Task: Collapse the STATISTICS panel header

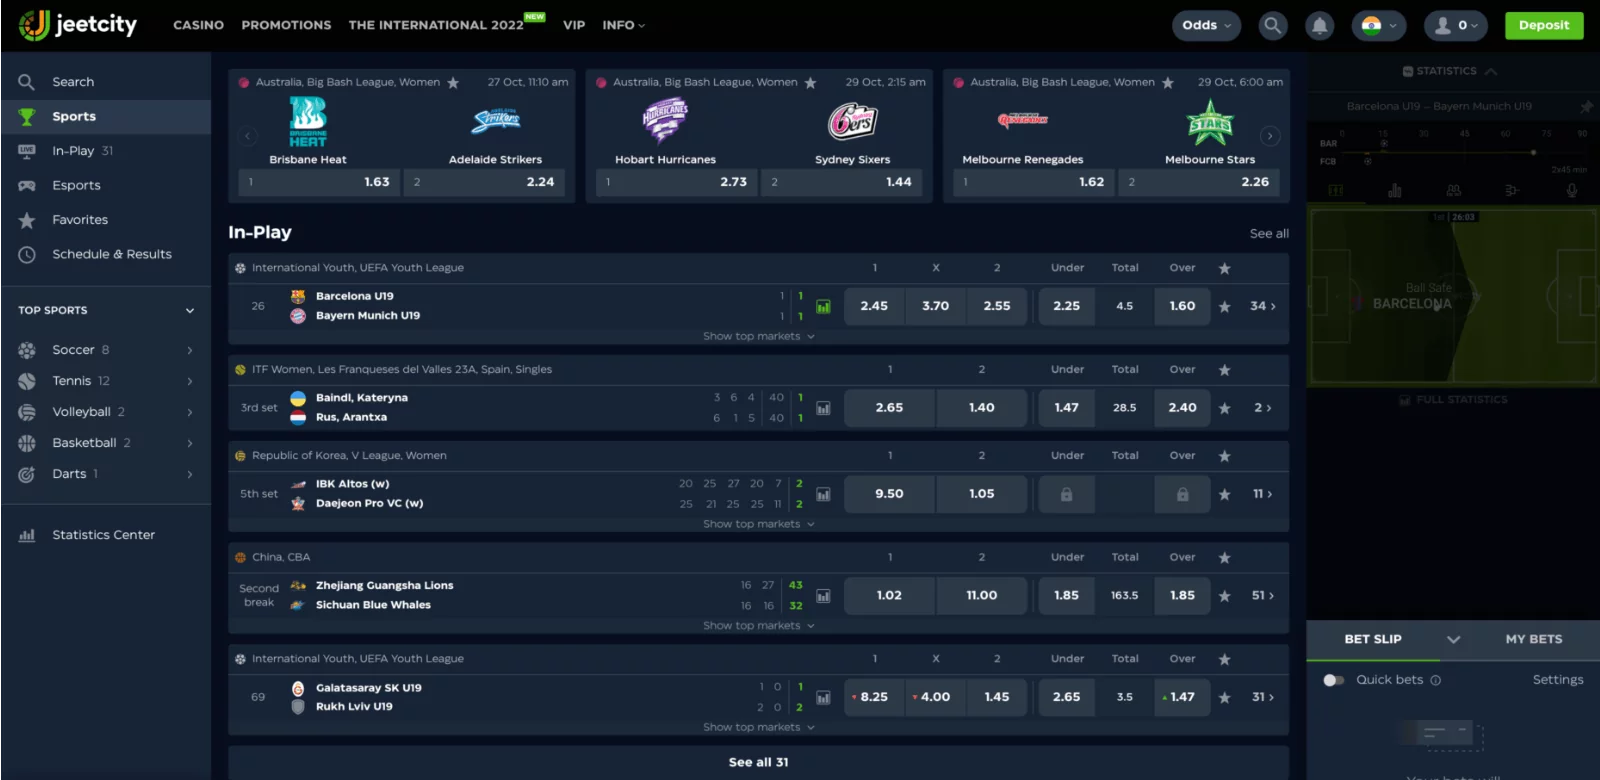Action: (x=1449, y=71)
